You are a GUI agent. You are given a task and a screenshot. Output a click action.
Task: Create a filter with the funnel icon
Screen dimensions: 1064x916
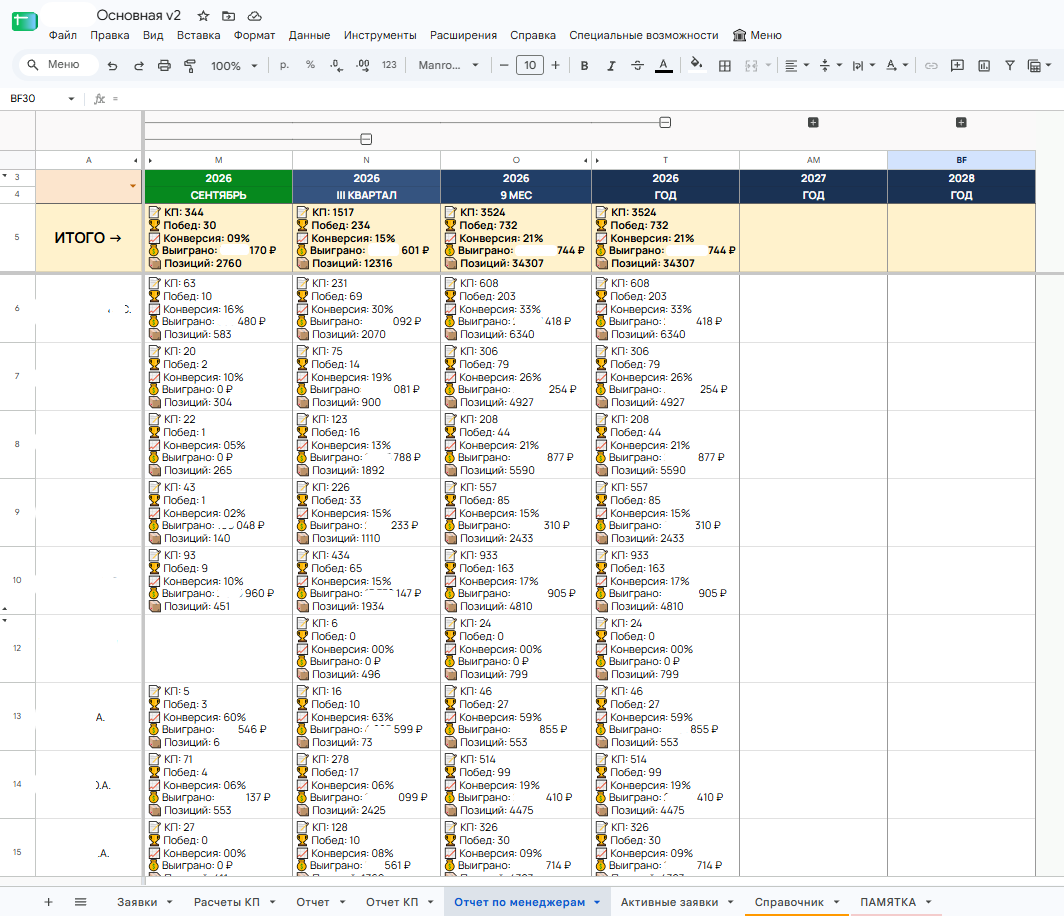(1010, 65)
